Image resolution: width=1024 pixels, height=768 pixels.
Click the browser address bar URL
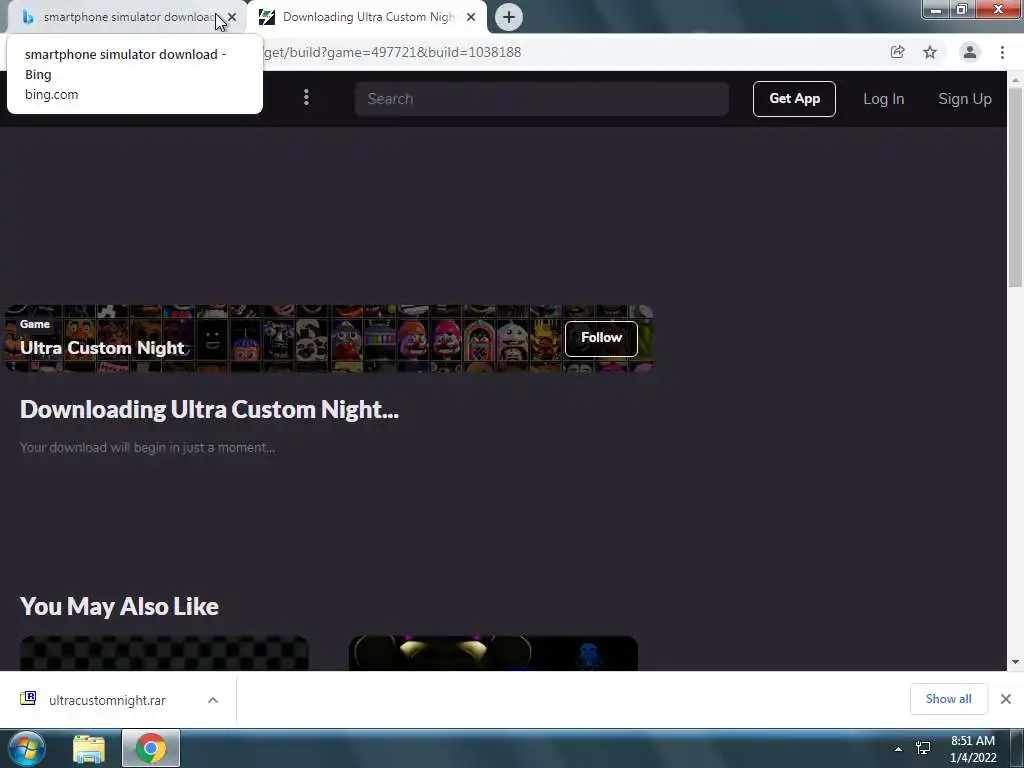(392, 52)
